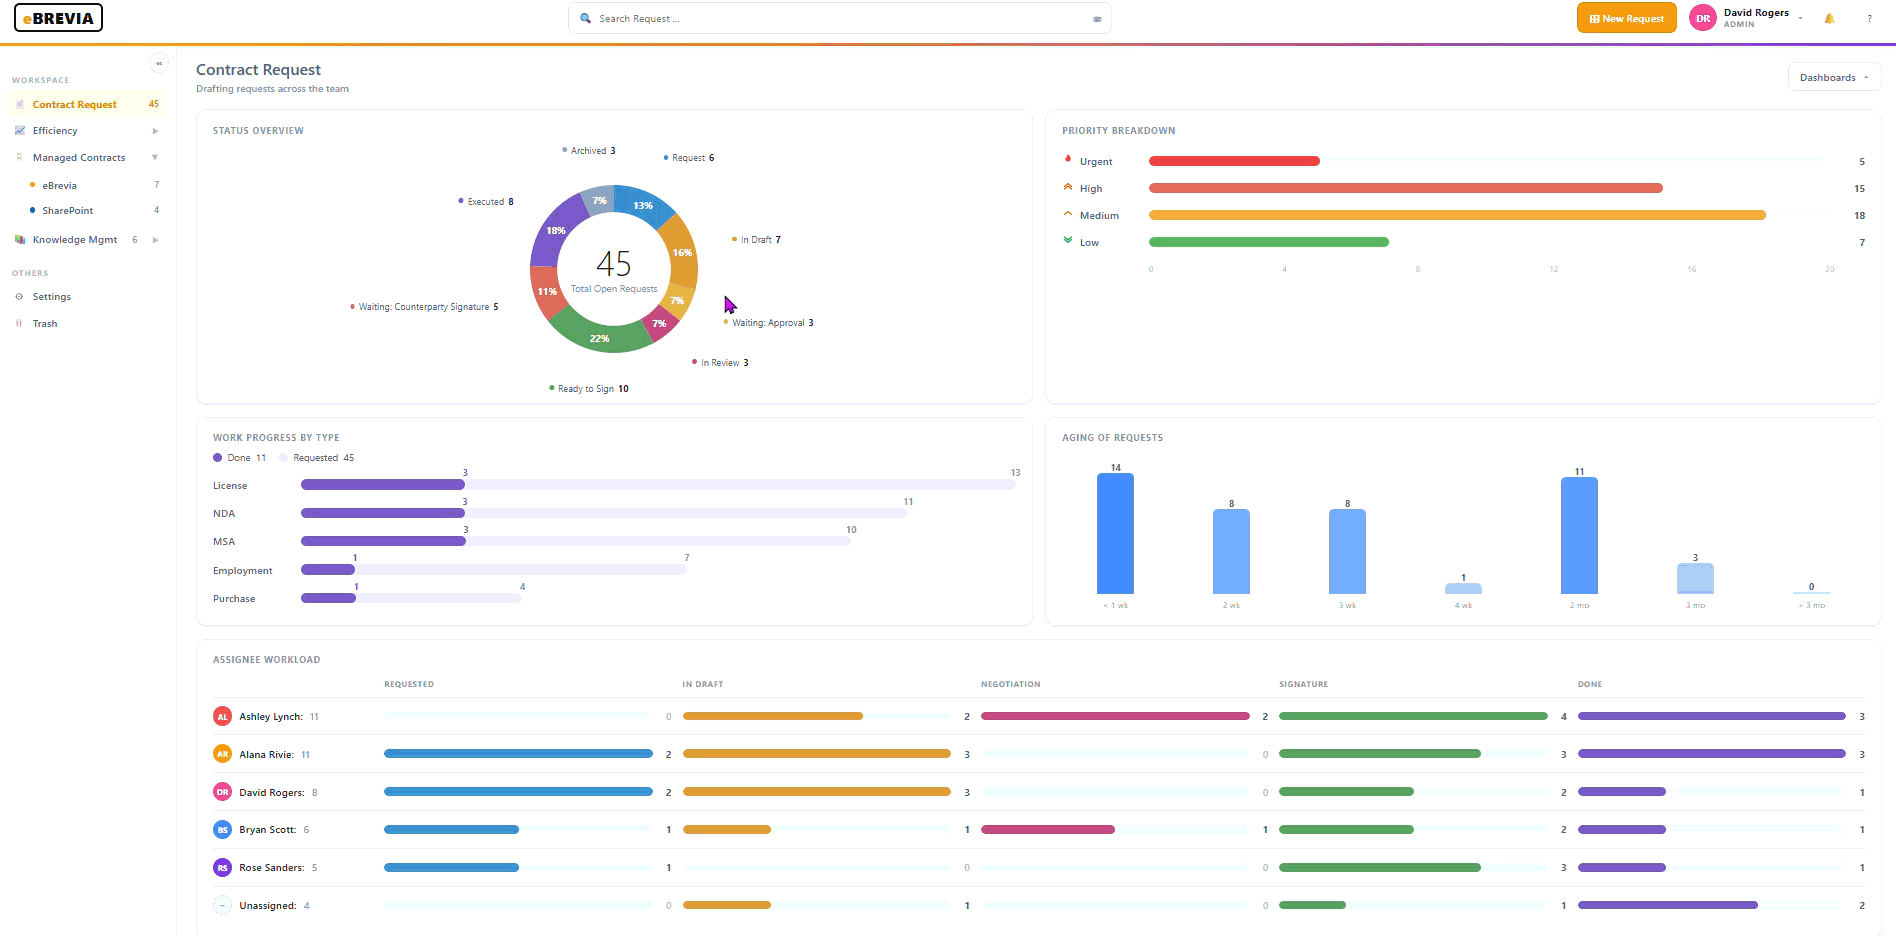Viewport: 1896px width, 936px height.
Task: Open the help question mark icon
Action: [x=1869, y=18]
